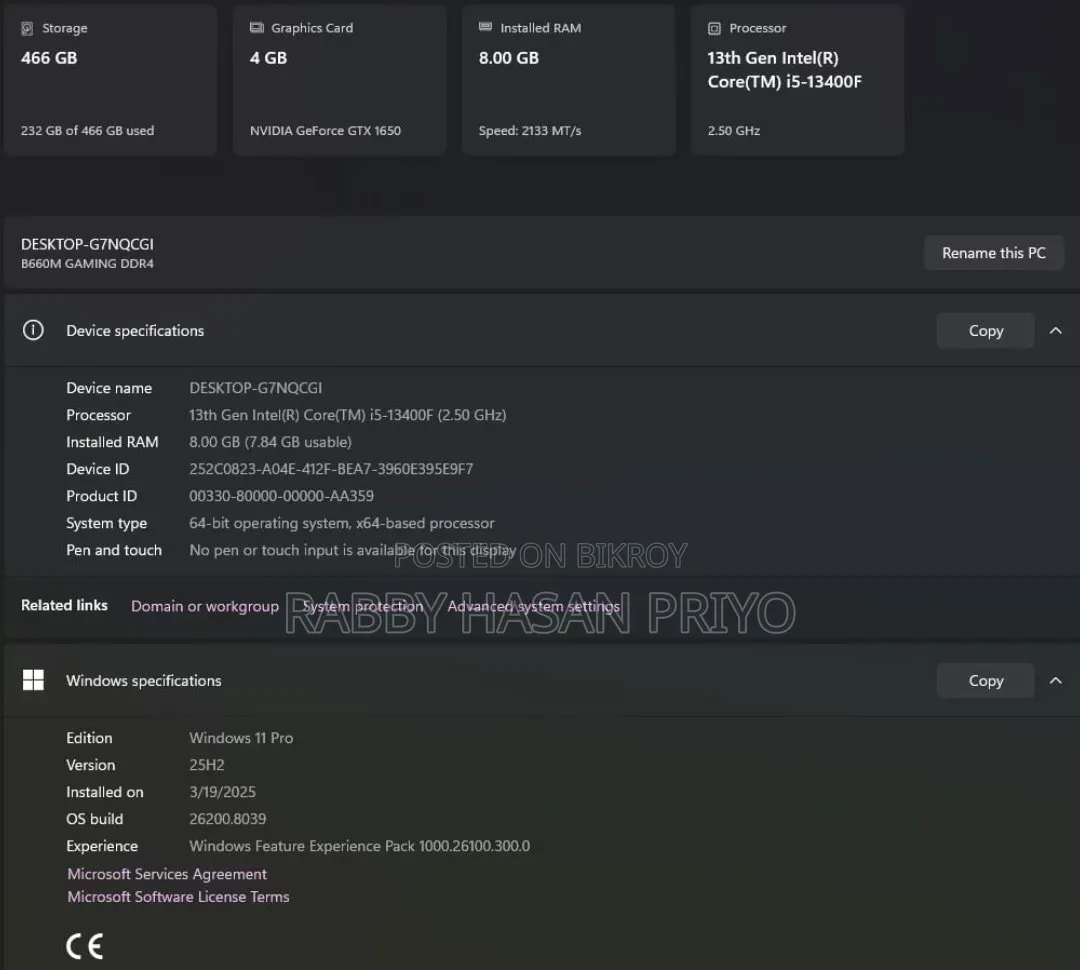Screen dimensions: 1080x970
Task: Click the Windows specifications heading
Action: coord(143,681)
